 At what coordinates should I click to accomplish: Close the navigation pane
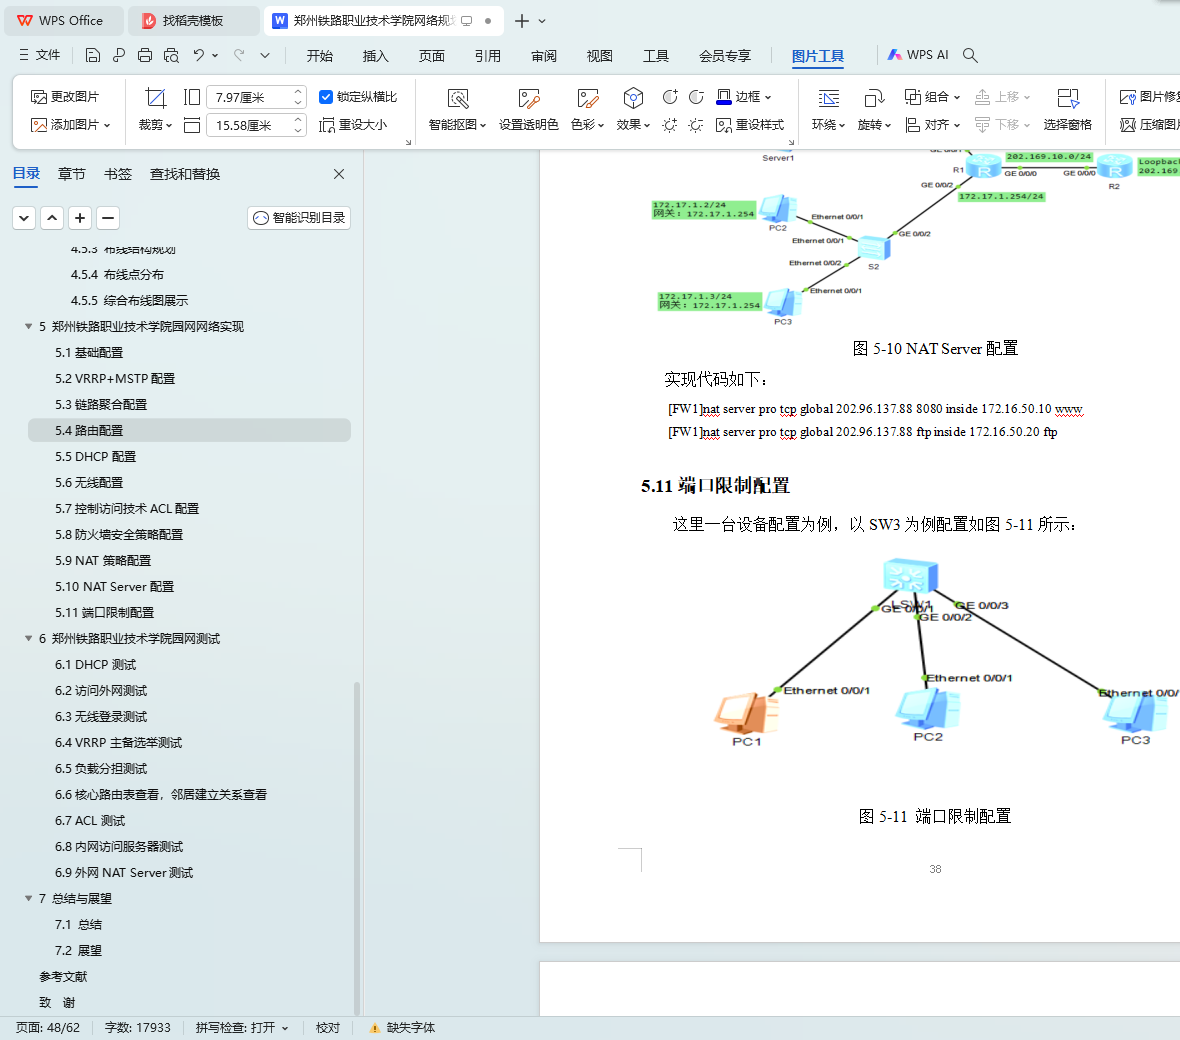pyautogui.click(x=339, y=175)
